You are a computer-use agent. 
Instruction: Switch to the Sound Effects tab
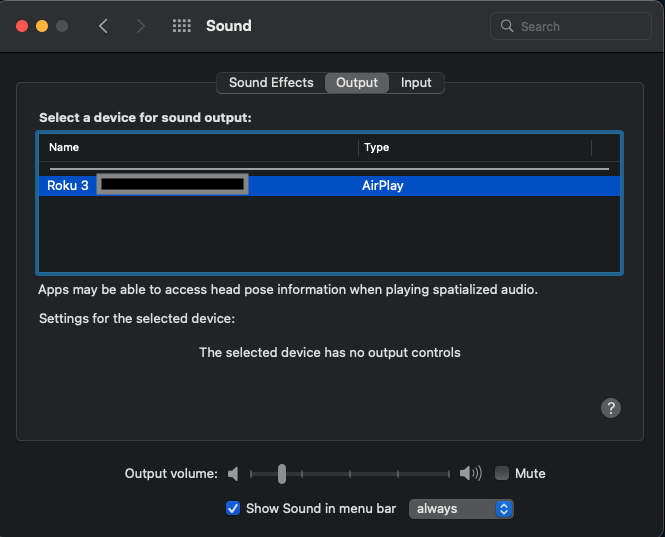pyautogui.click(x=271, y=83)
